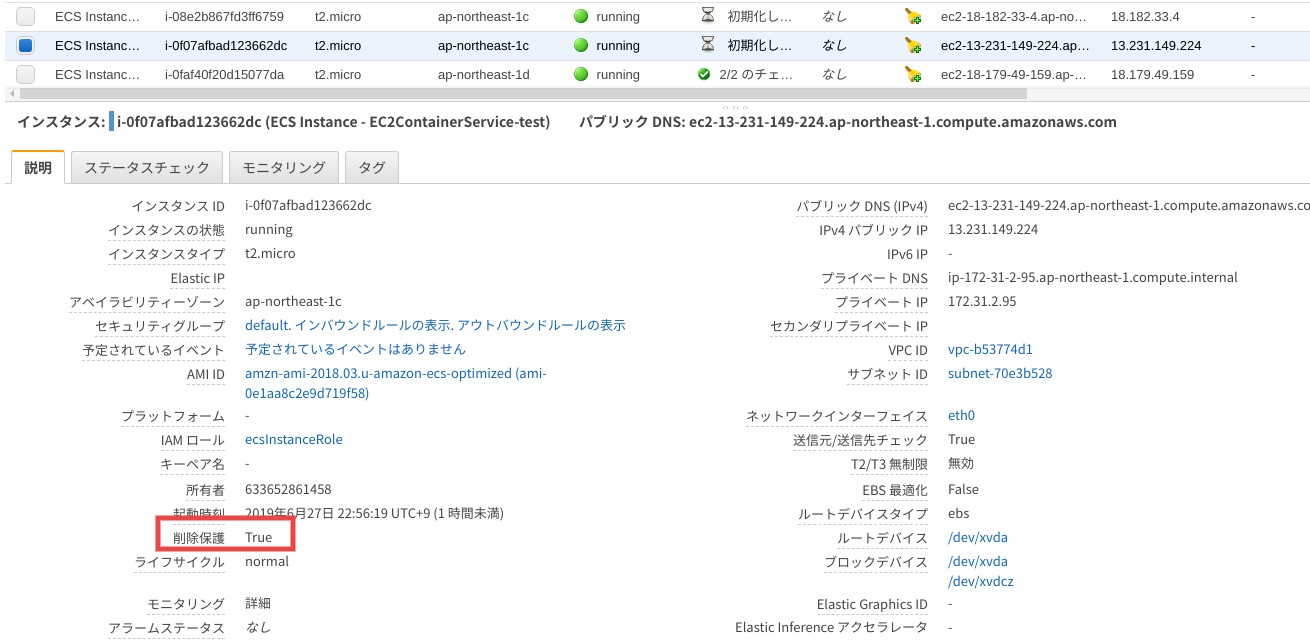Click the eth0 network interface link
Screen dimensions: 1310x640
click(x=961, y=416)
